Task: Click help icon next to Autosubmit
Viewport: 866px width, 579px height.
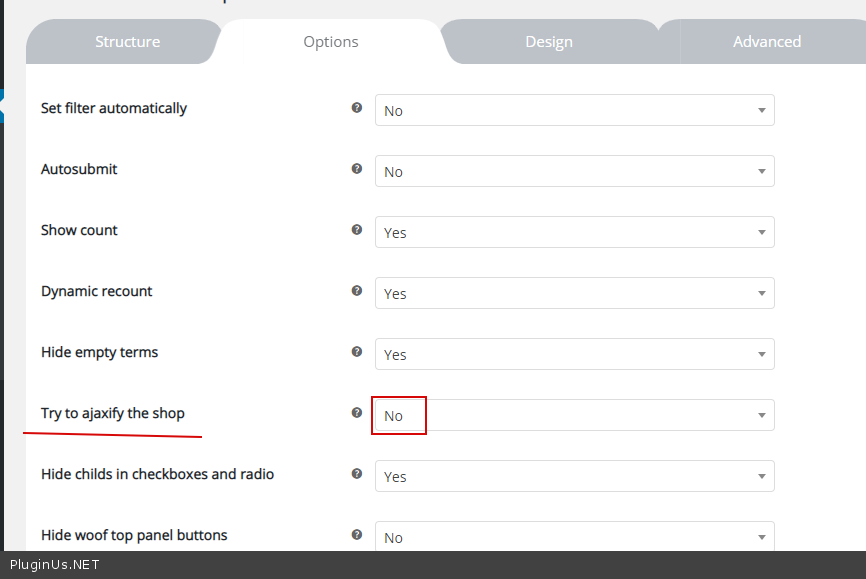Action: pyautogui.click(x=357, y=169)
